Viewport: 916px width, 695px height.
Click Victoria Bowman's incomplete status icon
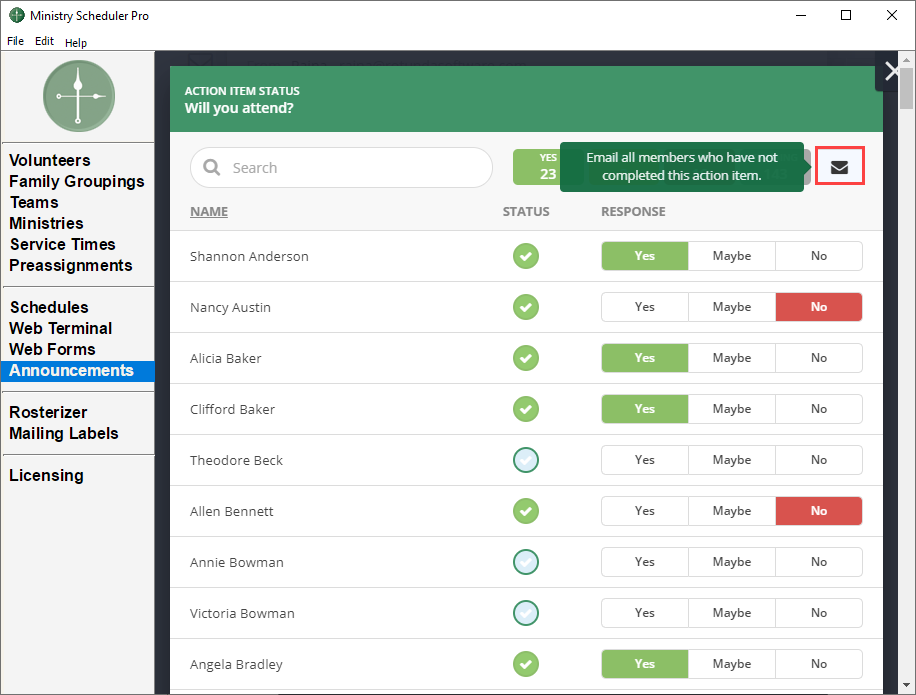click(526, 613)
